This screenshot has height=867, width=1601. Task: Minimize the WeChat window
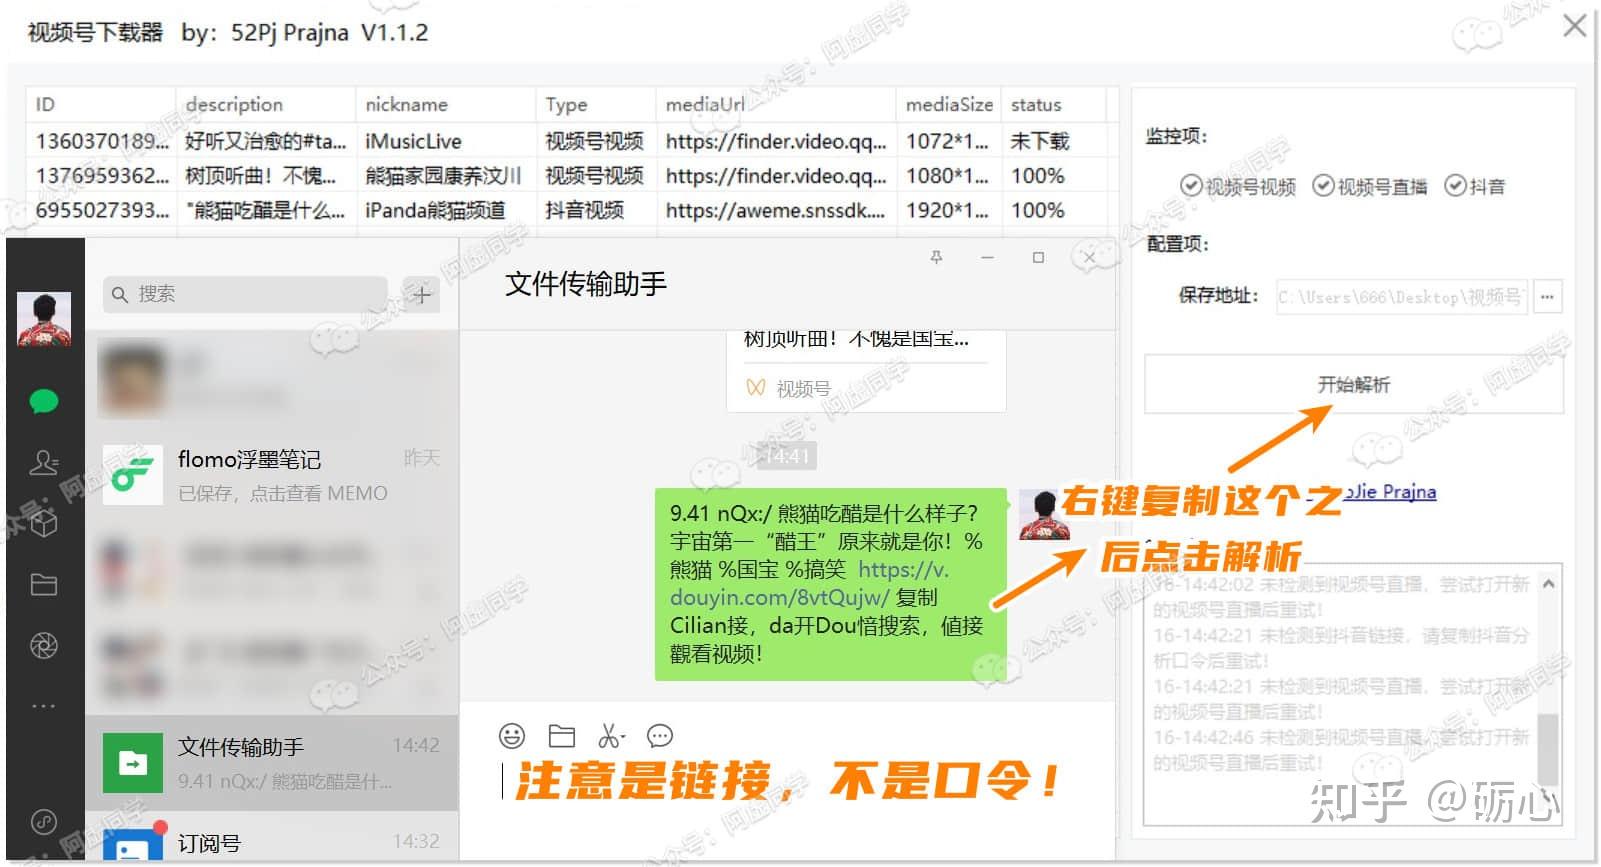(x=987, y=258)
